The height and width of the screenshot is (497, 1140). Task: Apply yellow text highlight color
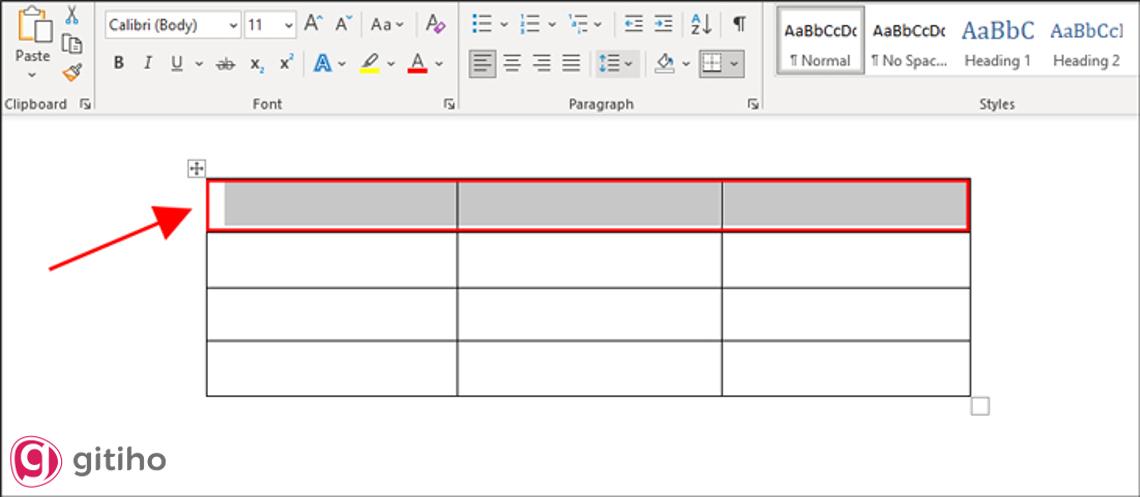[370, 64]
